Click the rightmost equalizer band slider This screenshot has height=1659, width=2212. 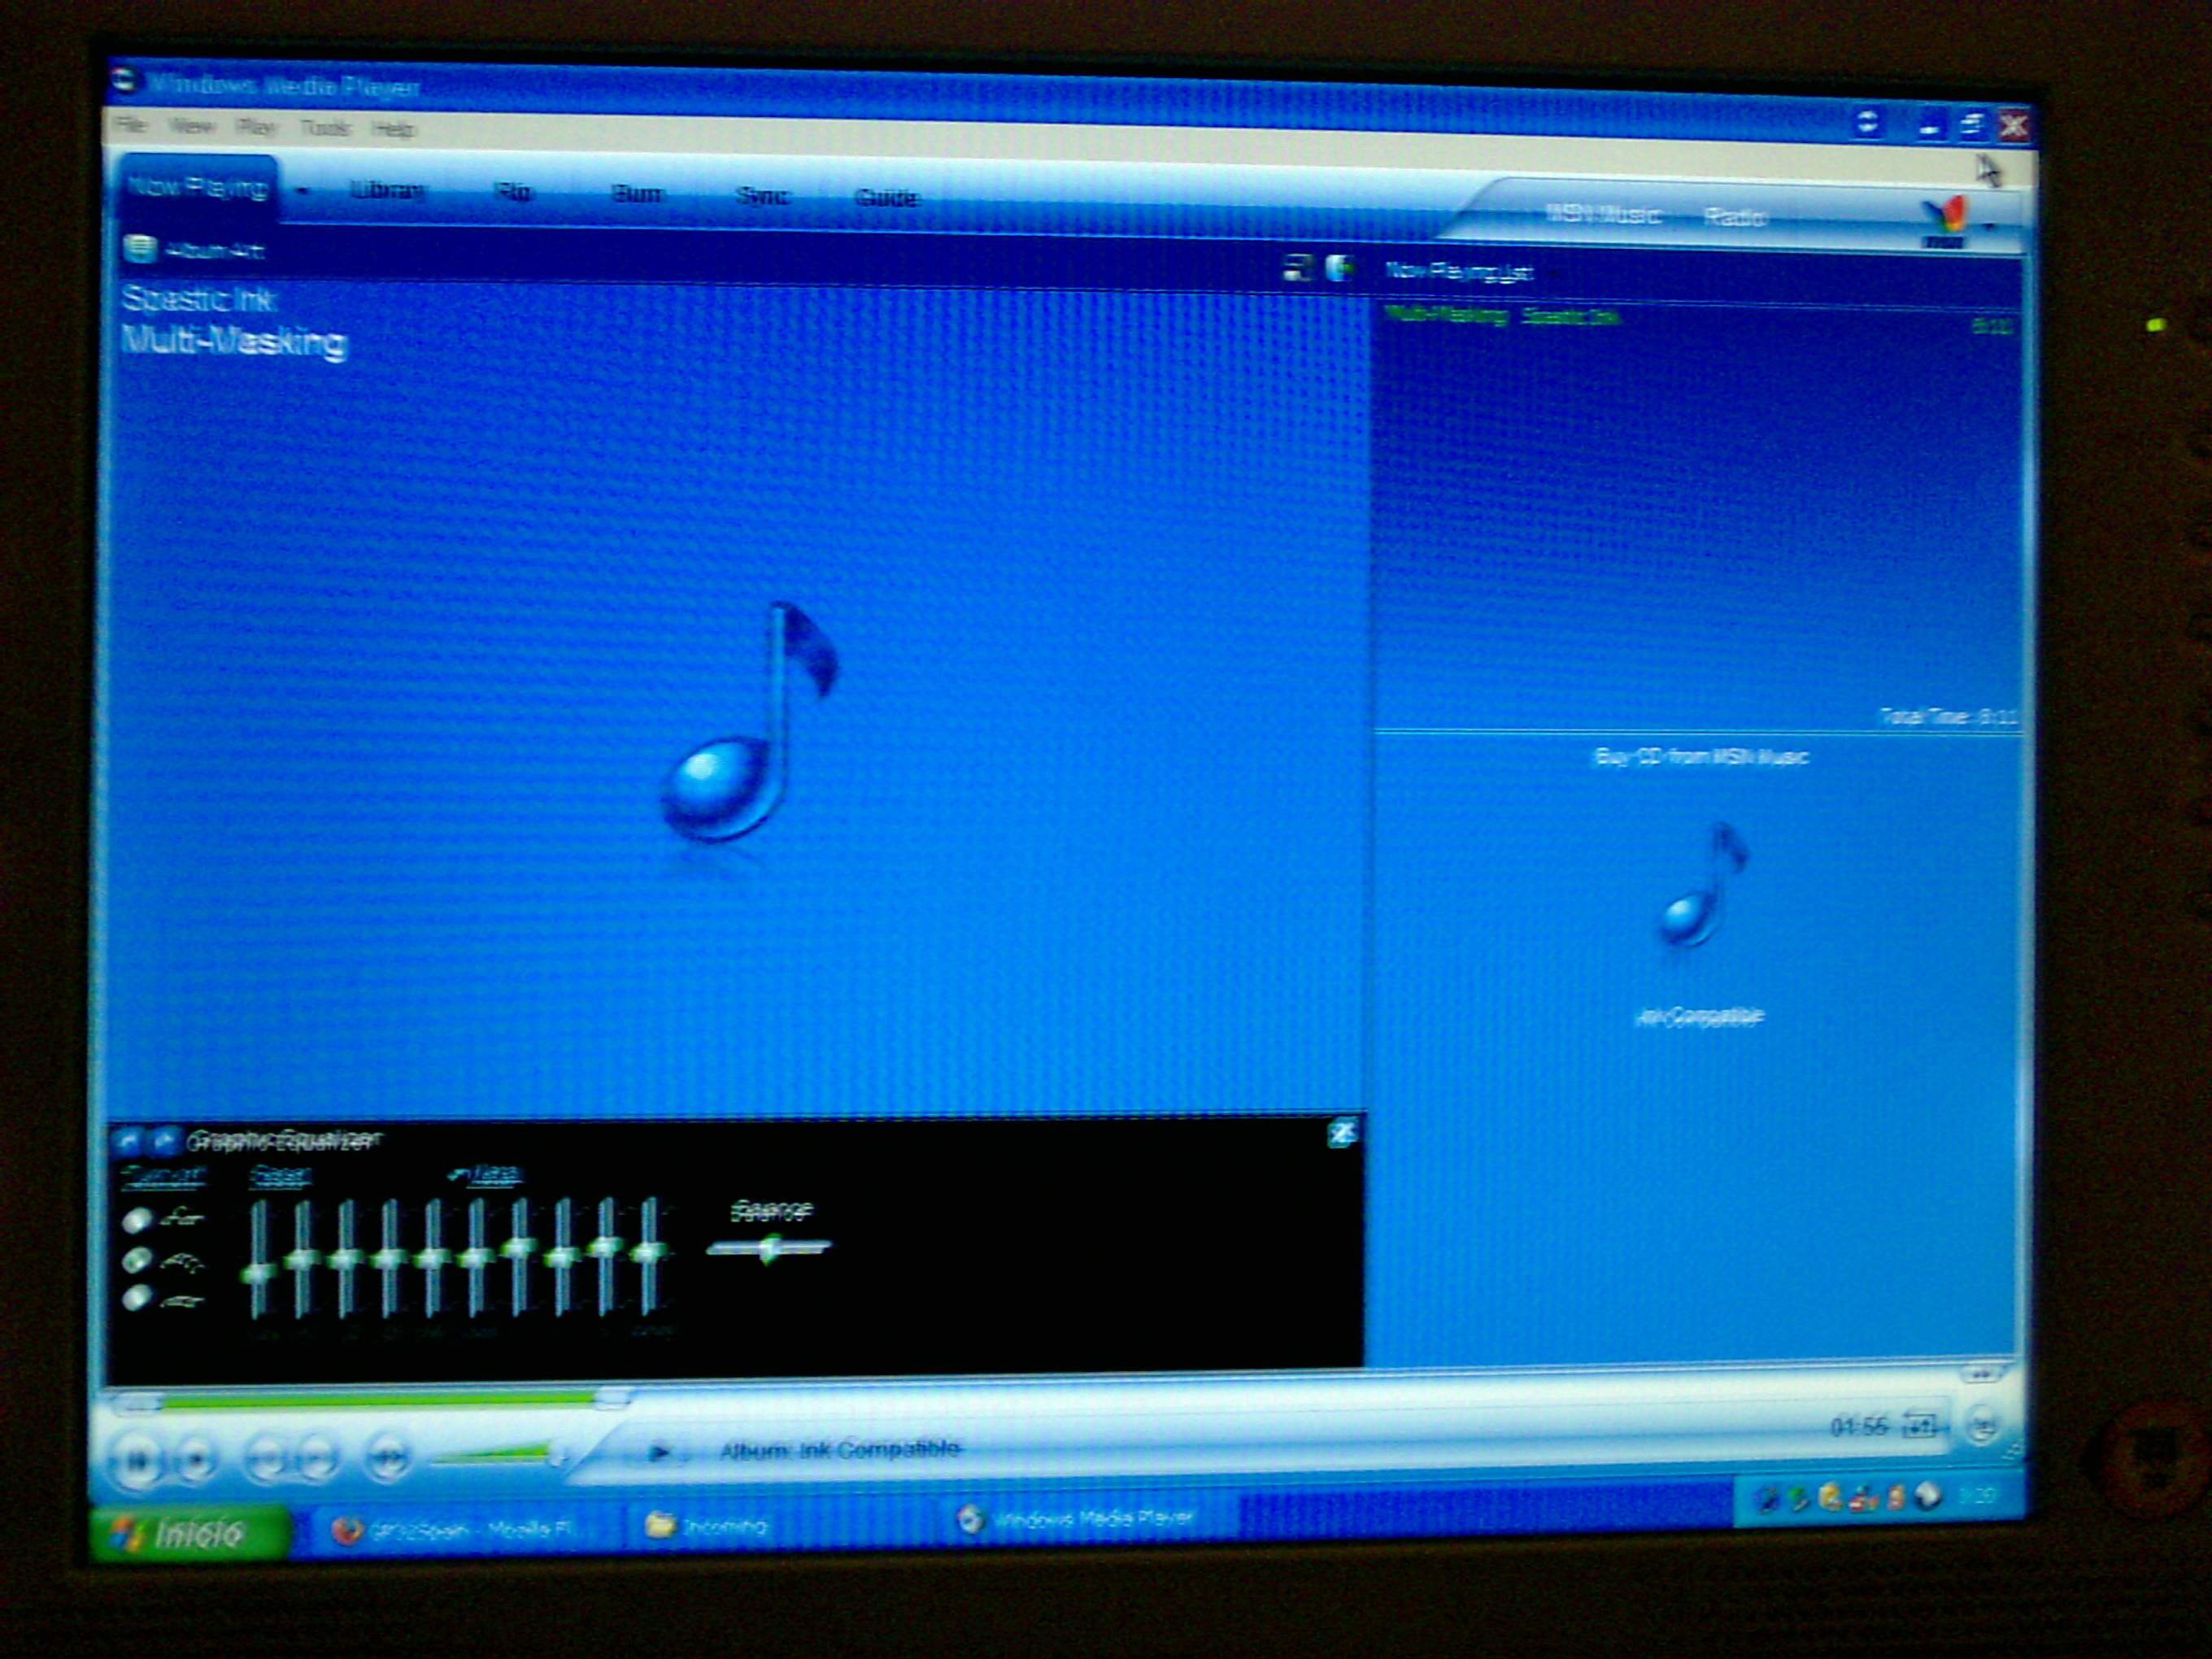click(650, 1255)
